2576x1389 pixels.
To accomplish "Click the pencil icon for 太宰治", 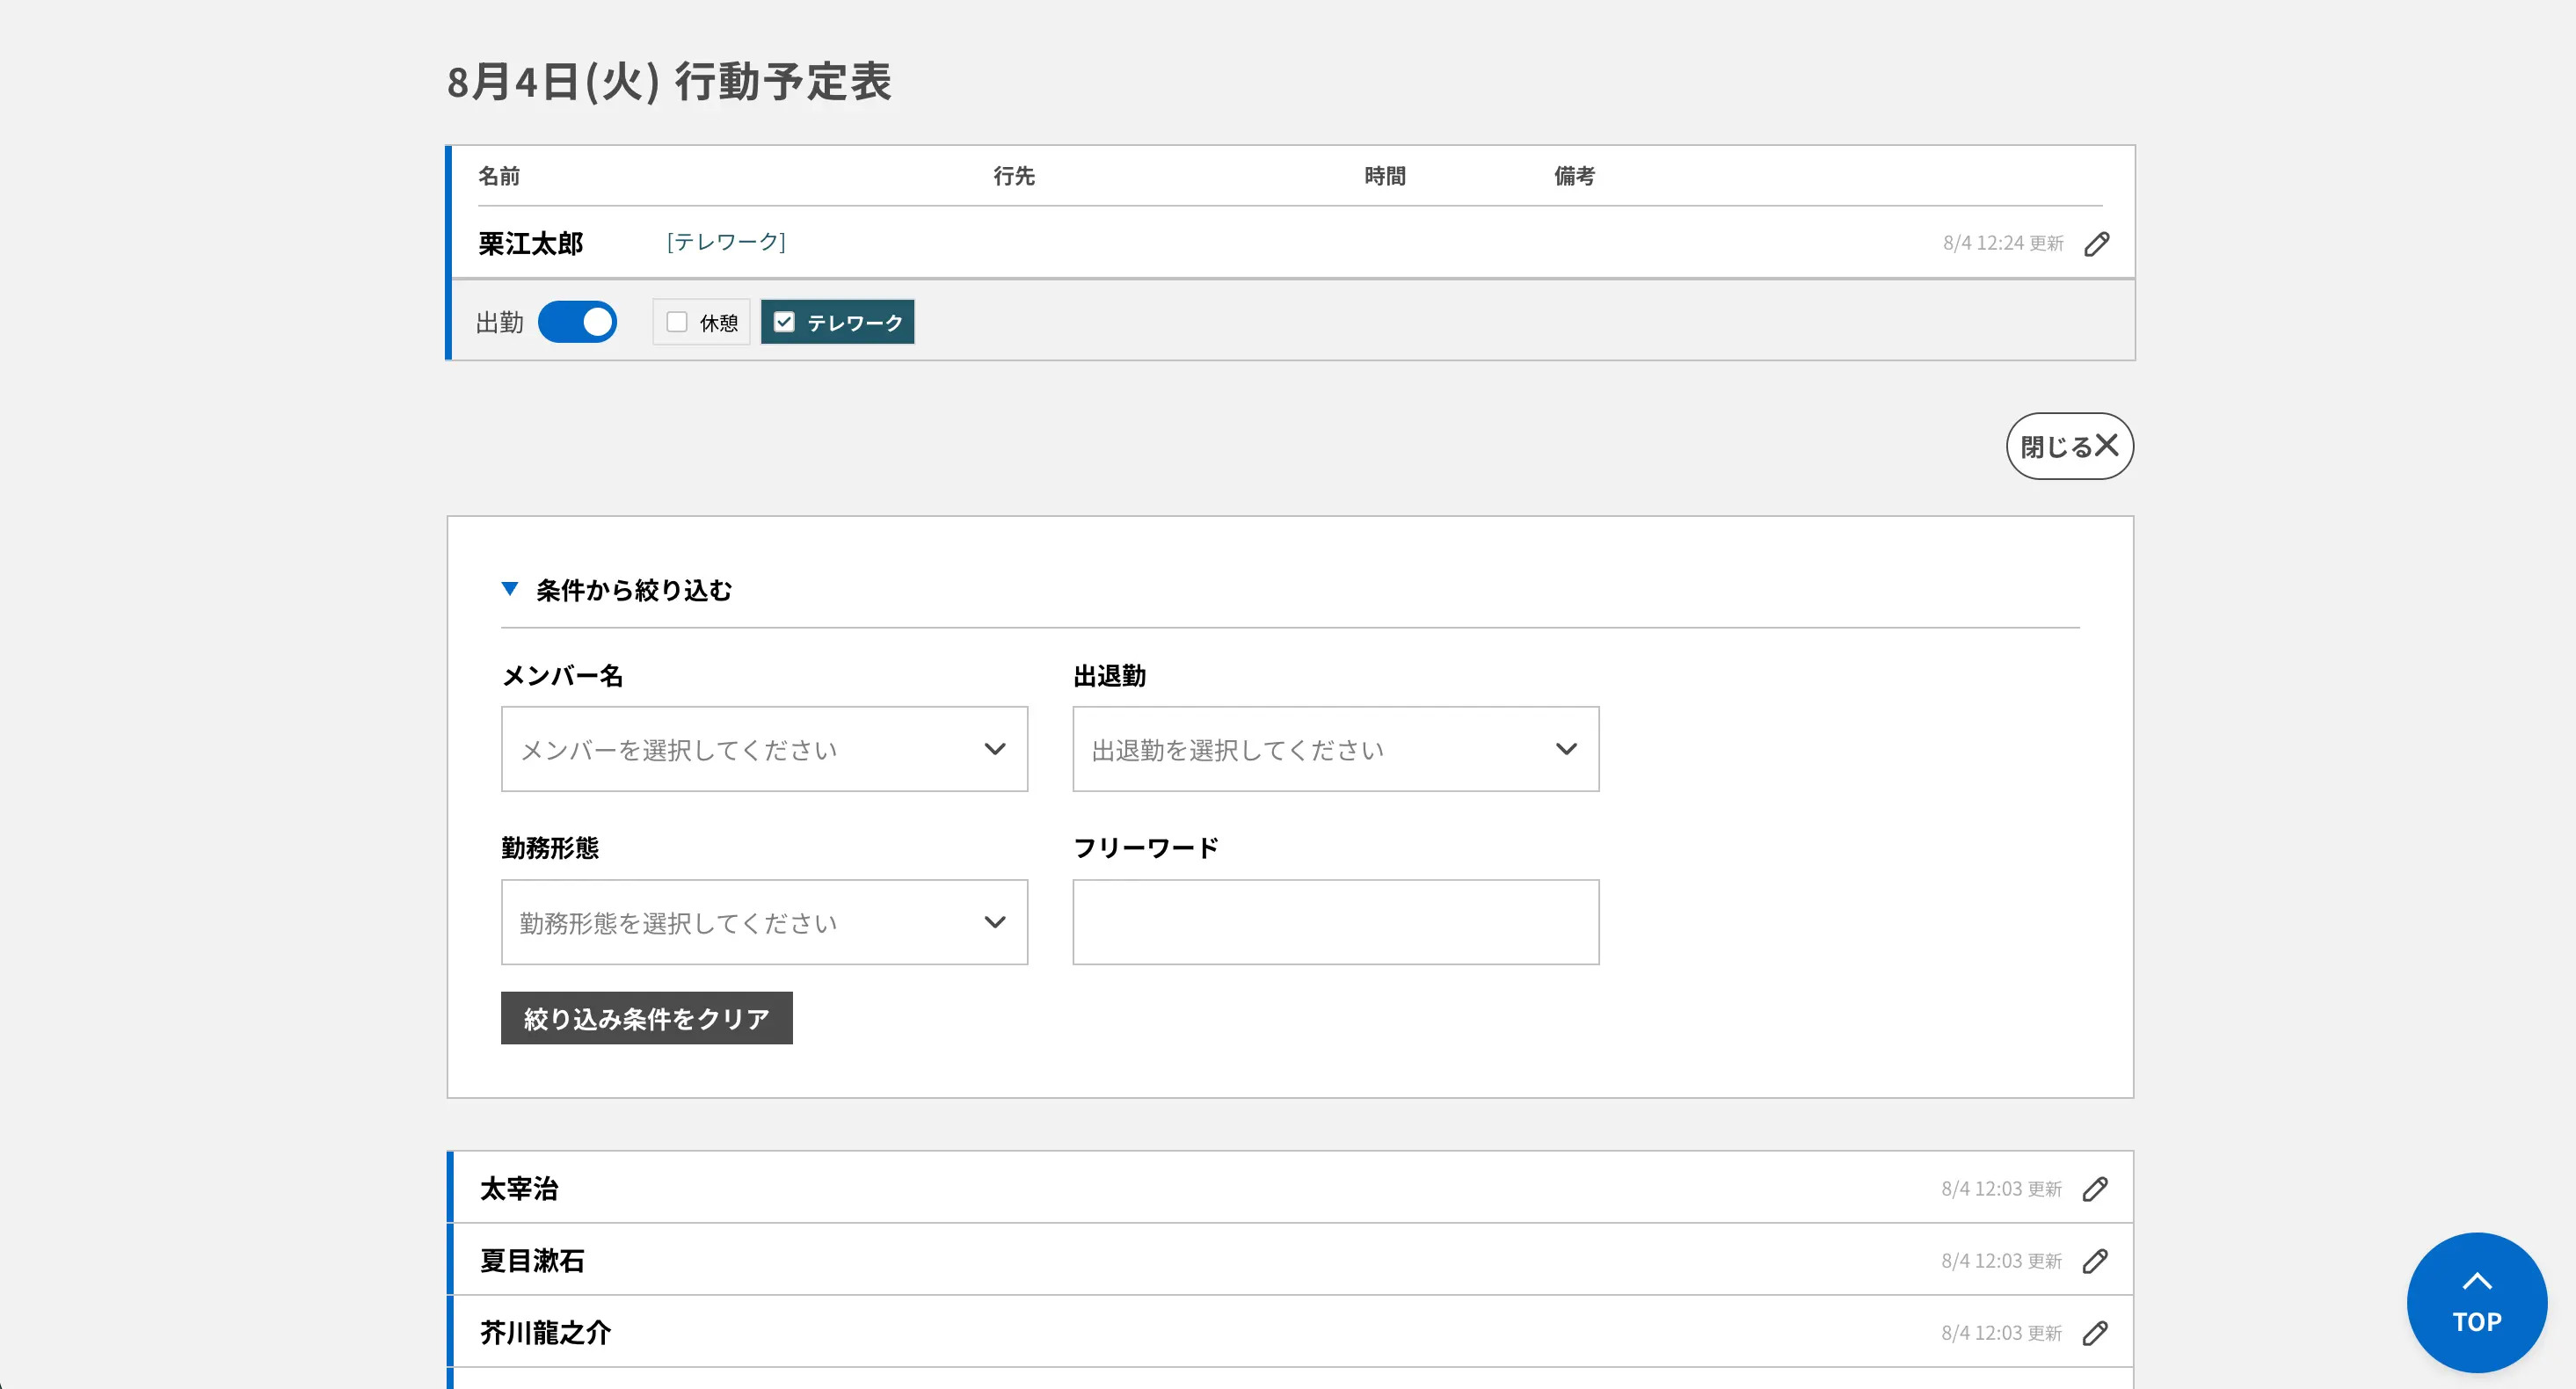I will tap(2095, 1189).
